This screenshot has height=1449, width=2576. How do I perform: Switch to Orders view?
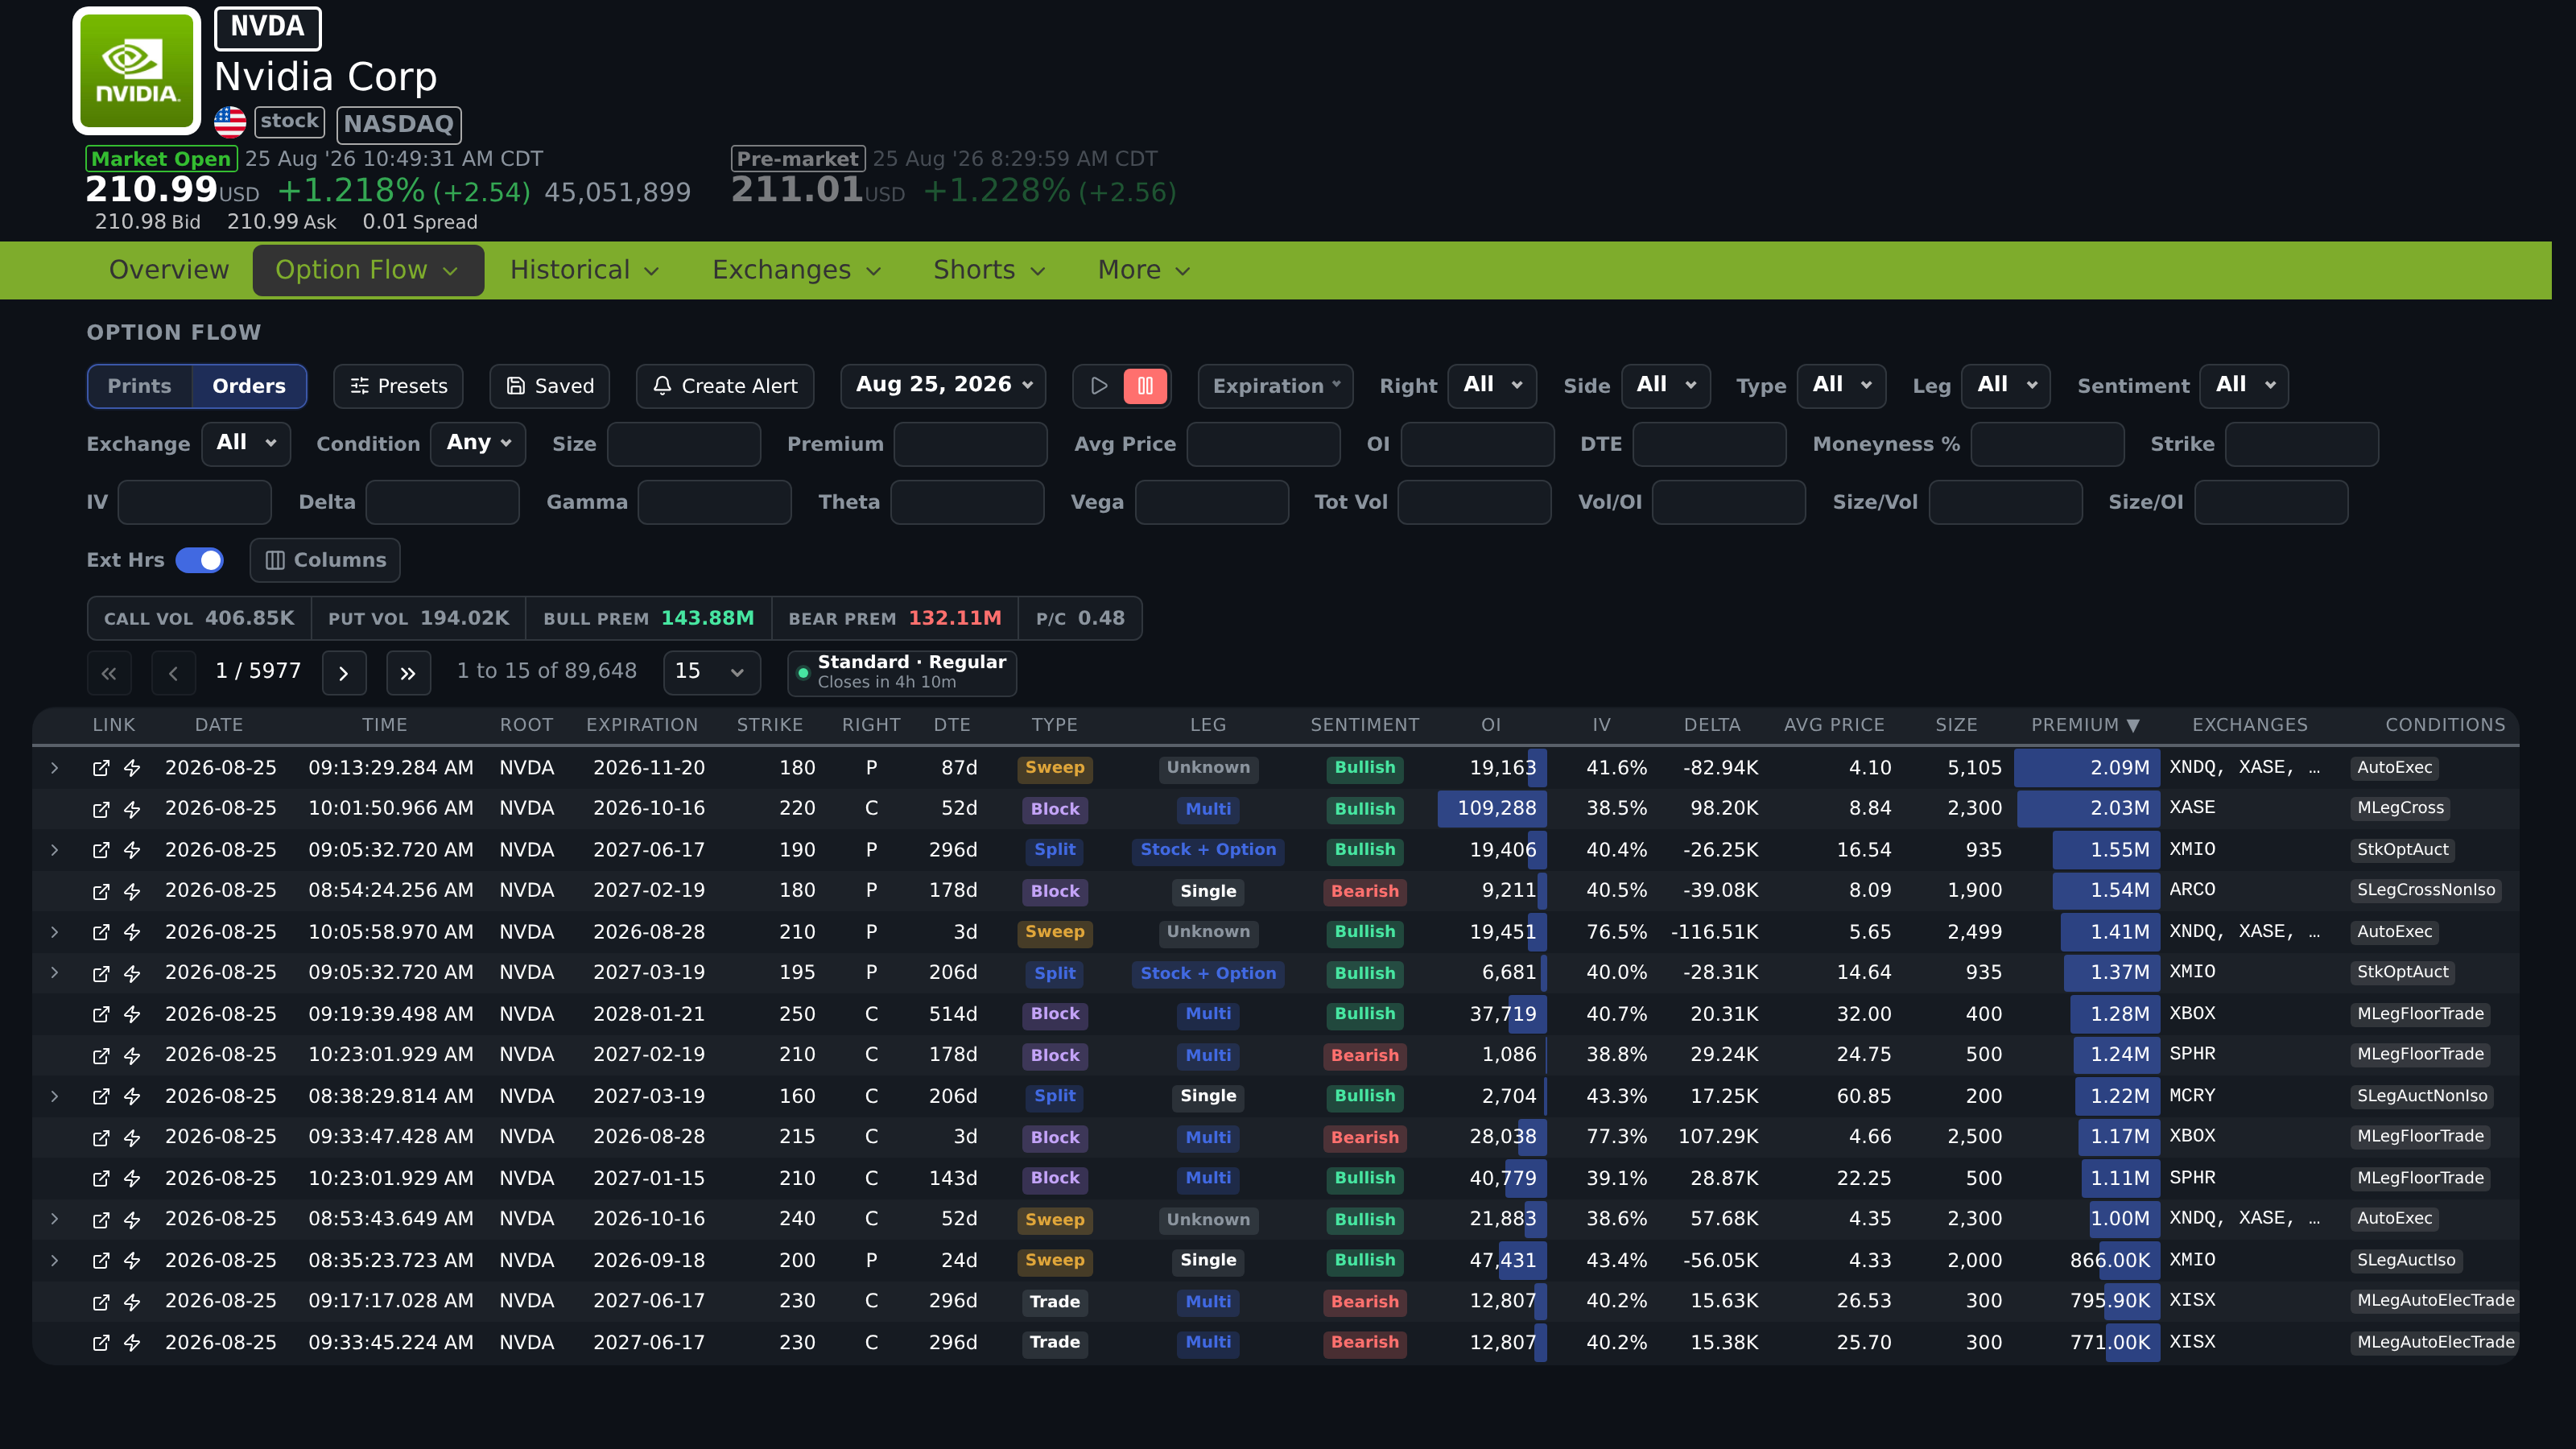[249, 386]
